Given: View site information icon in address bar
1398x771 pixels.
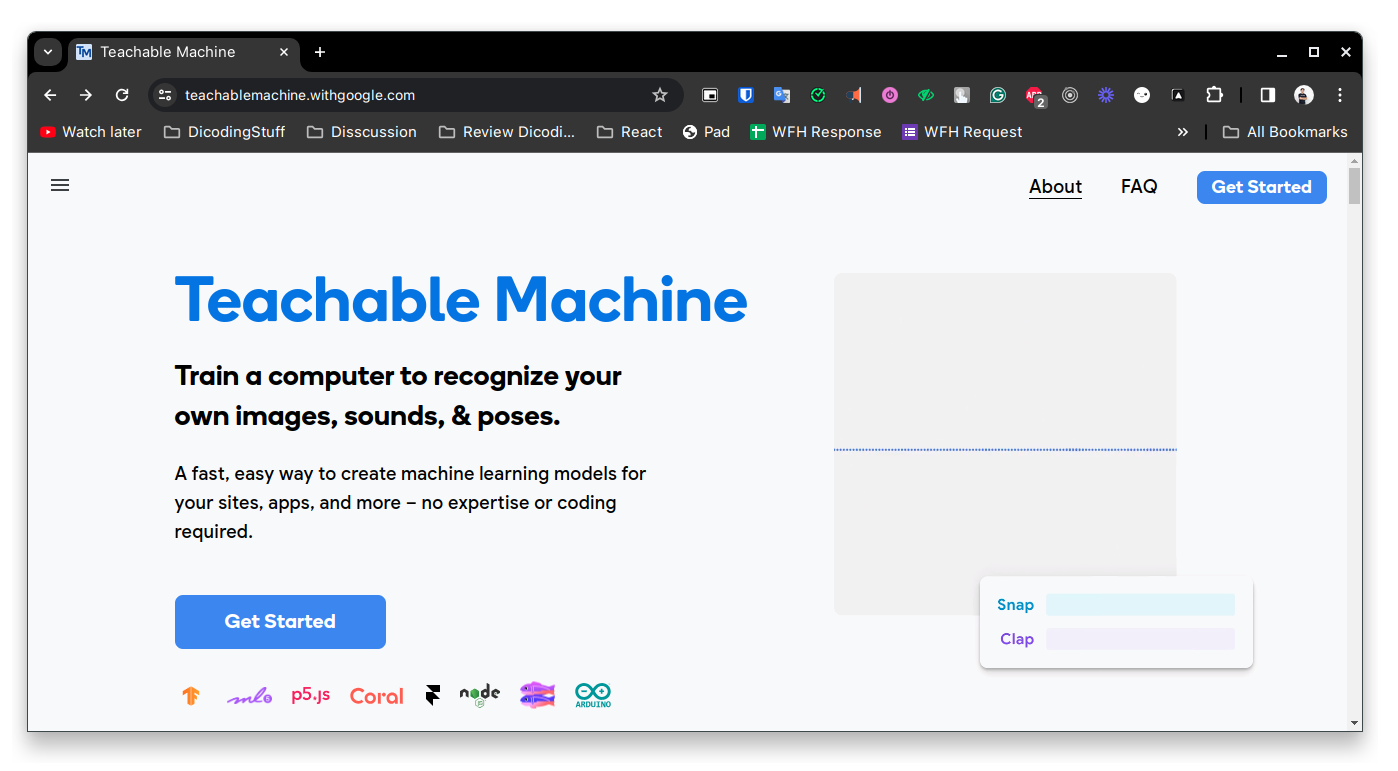Looking at the screenshot, I should point(166,95).
